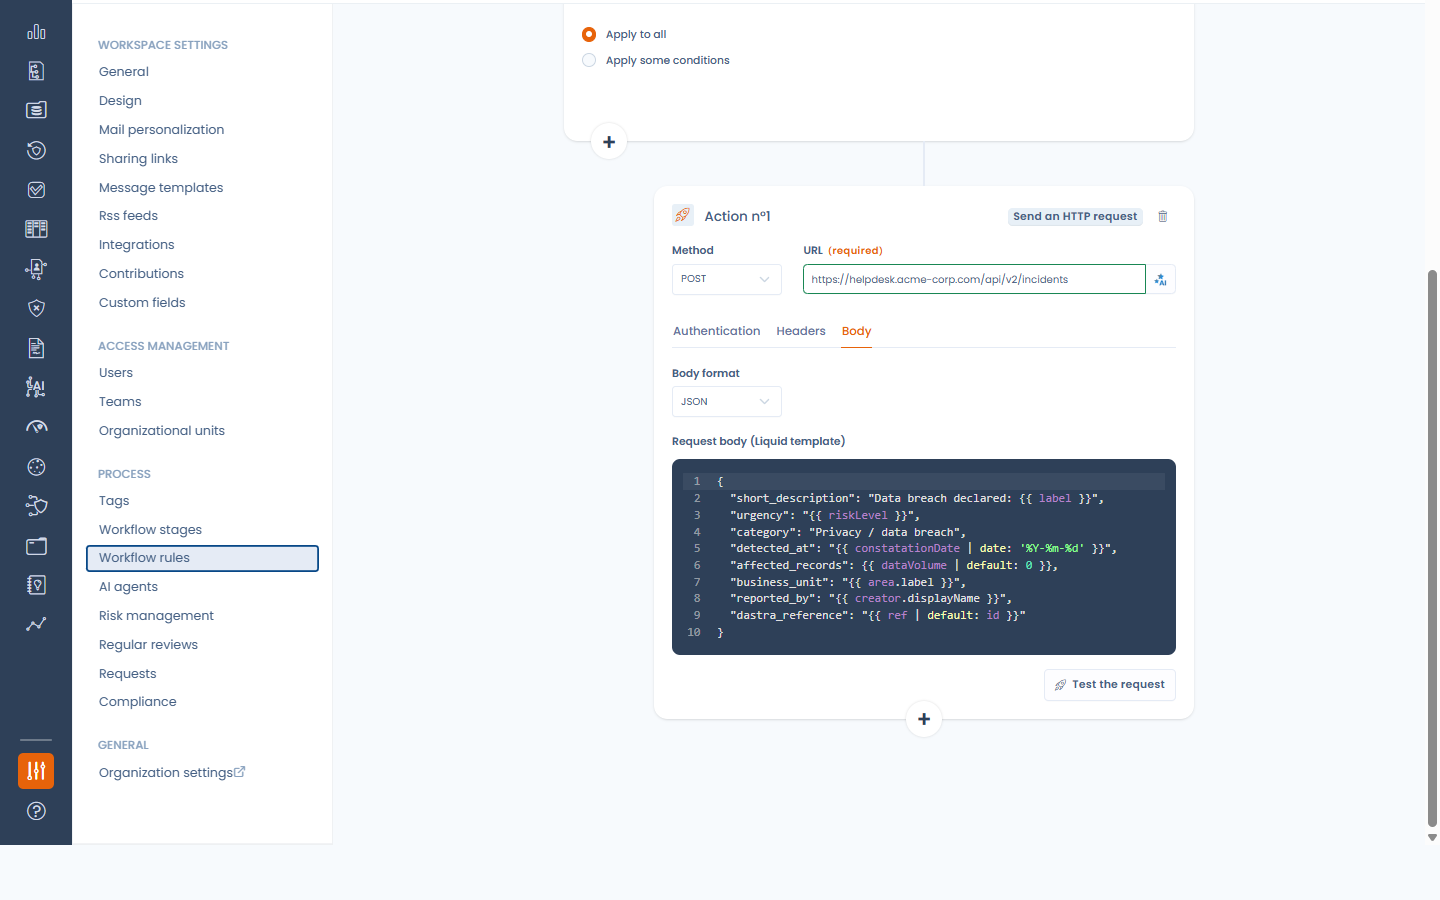Navigate to Custom fields settings
This screenshot has width=1440, height=900.
coord(142,303)
